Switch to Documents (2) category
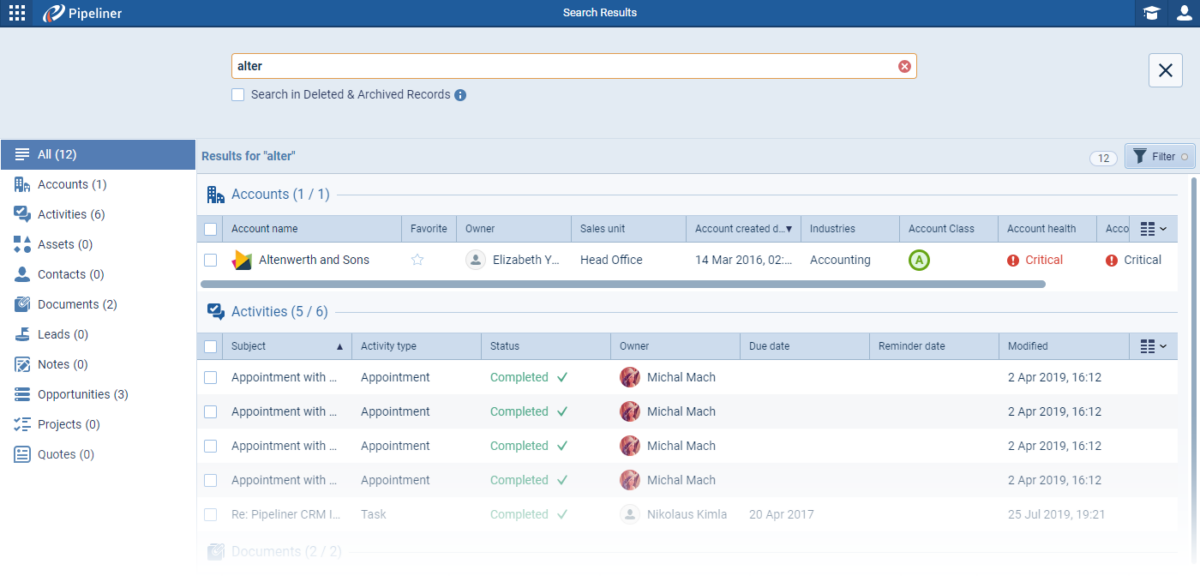 [76, 305]
